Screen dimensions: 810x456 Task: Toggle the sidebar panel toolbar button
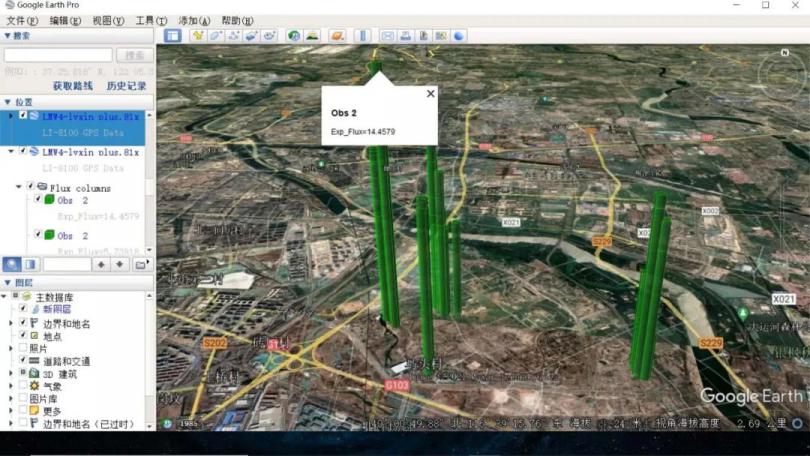tap(173, 36)
